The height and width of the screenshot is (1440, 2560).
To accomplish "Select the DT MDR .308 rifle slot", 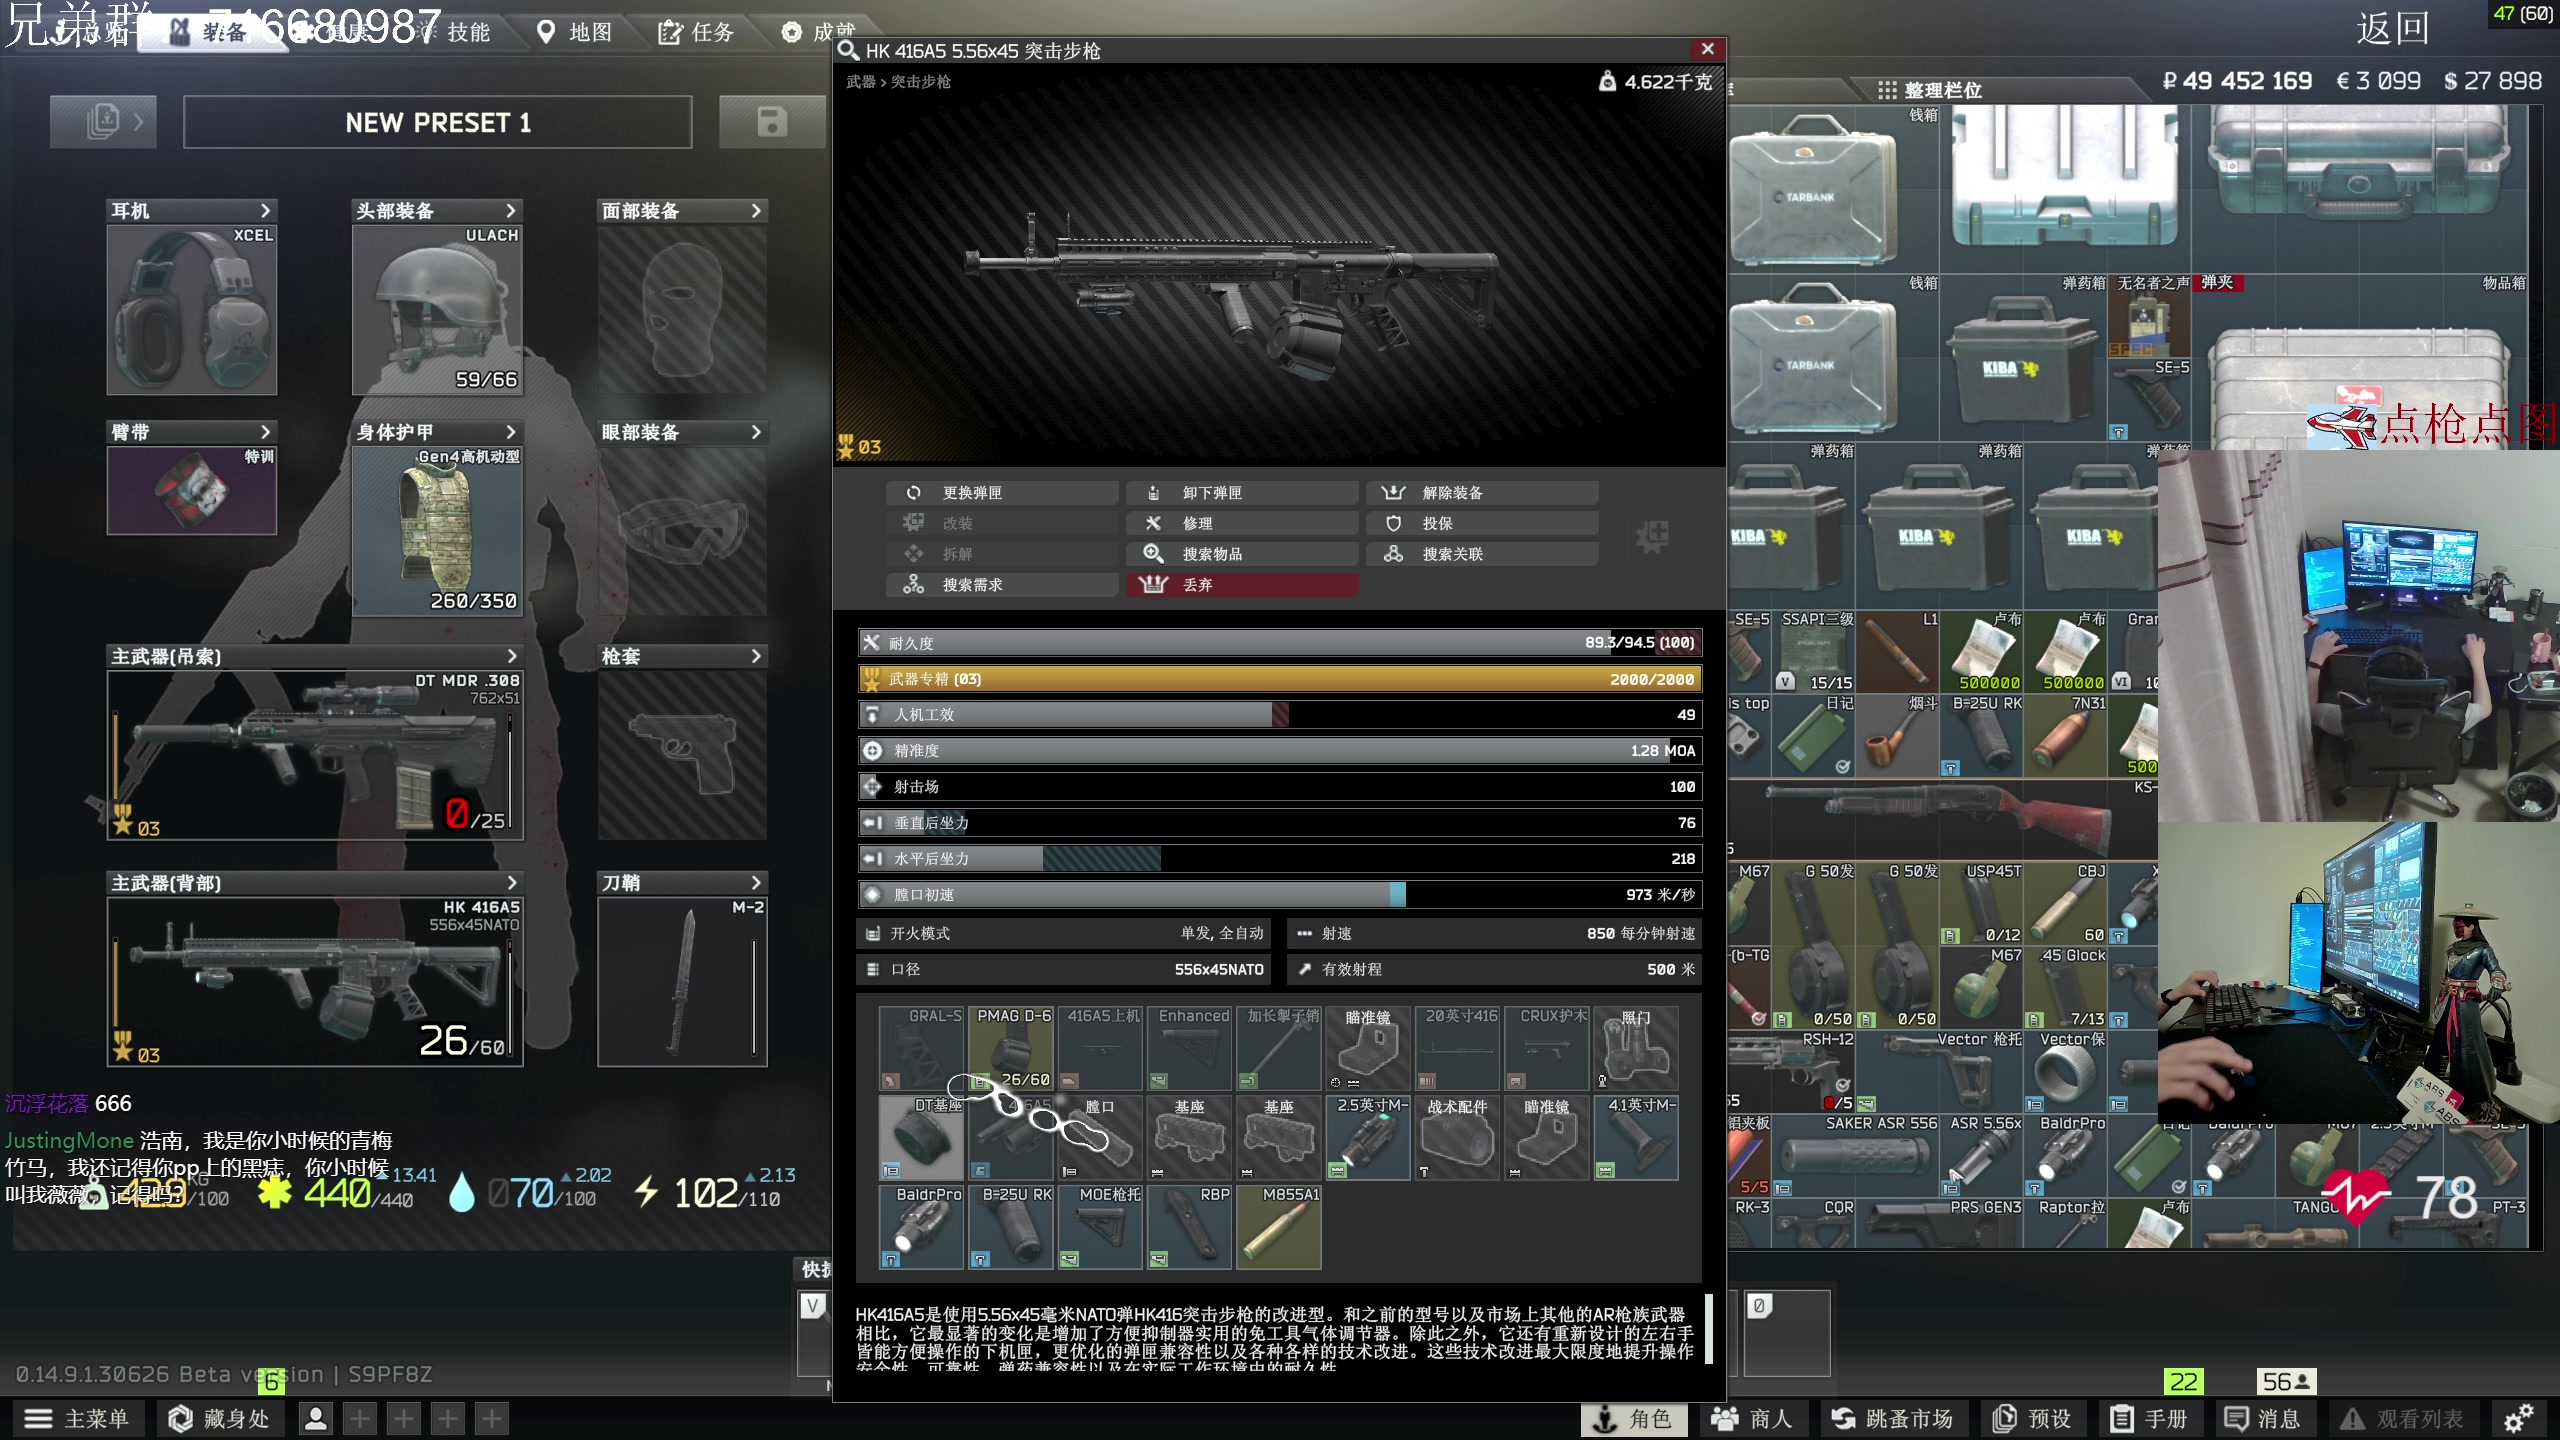I will pos(315,754).
